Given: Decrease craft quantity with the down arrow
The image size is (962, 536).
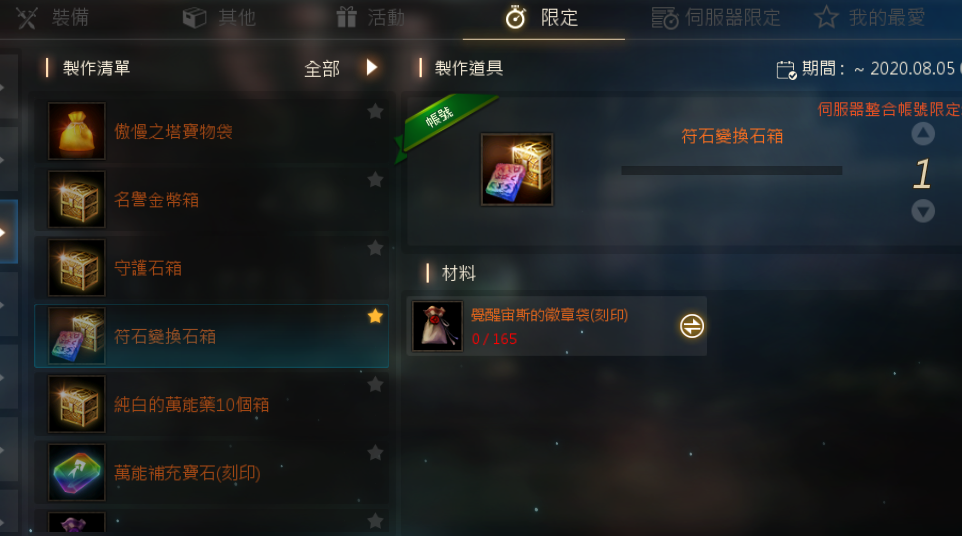Looking at the screenshot, I should point(923,211).
